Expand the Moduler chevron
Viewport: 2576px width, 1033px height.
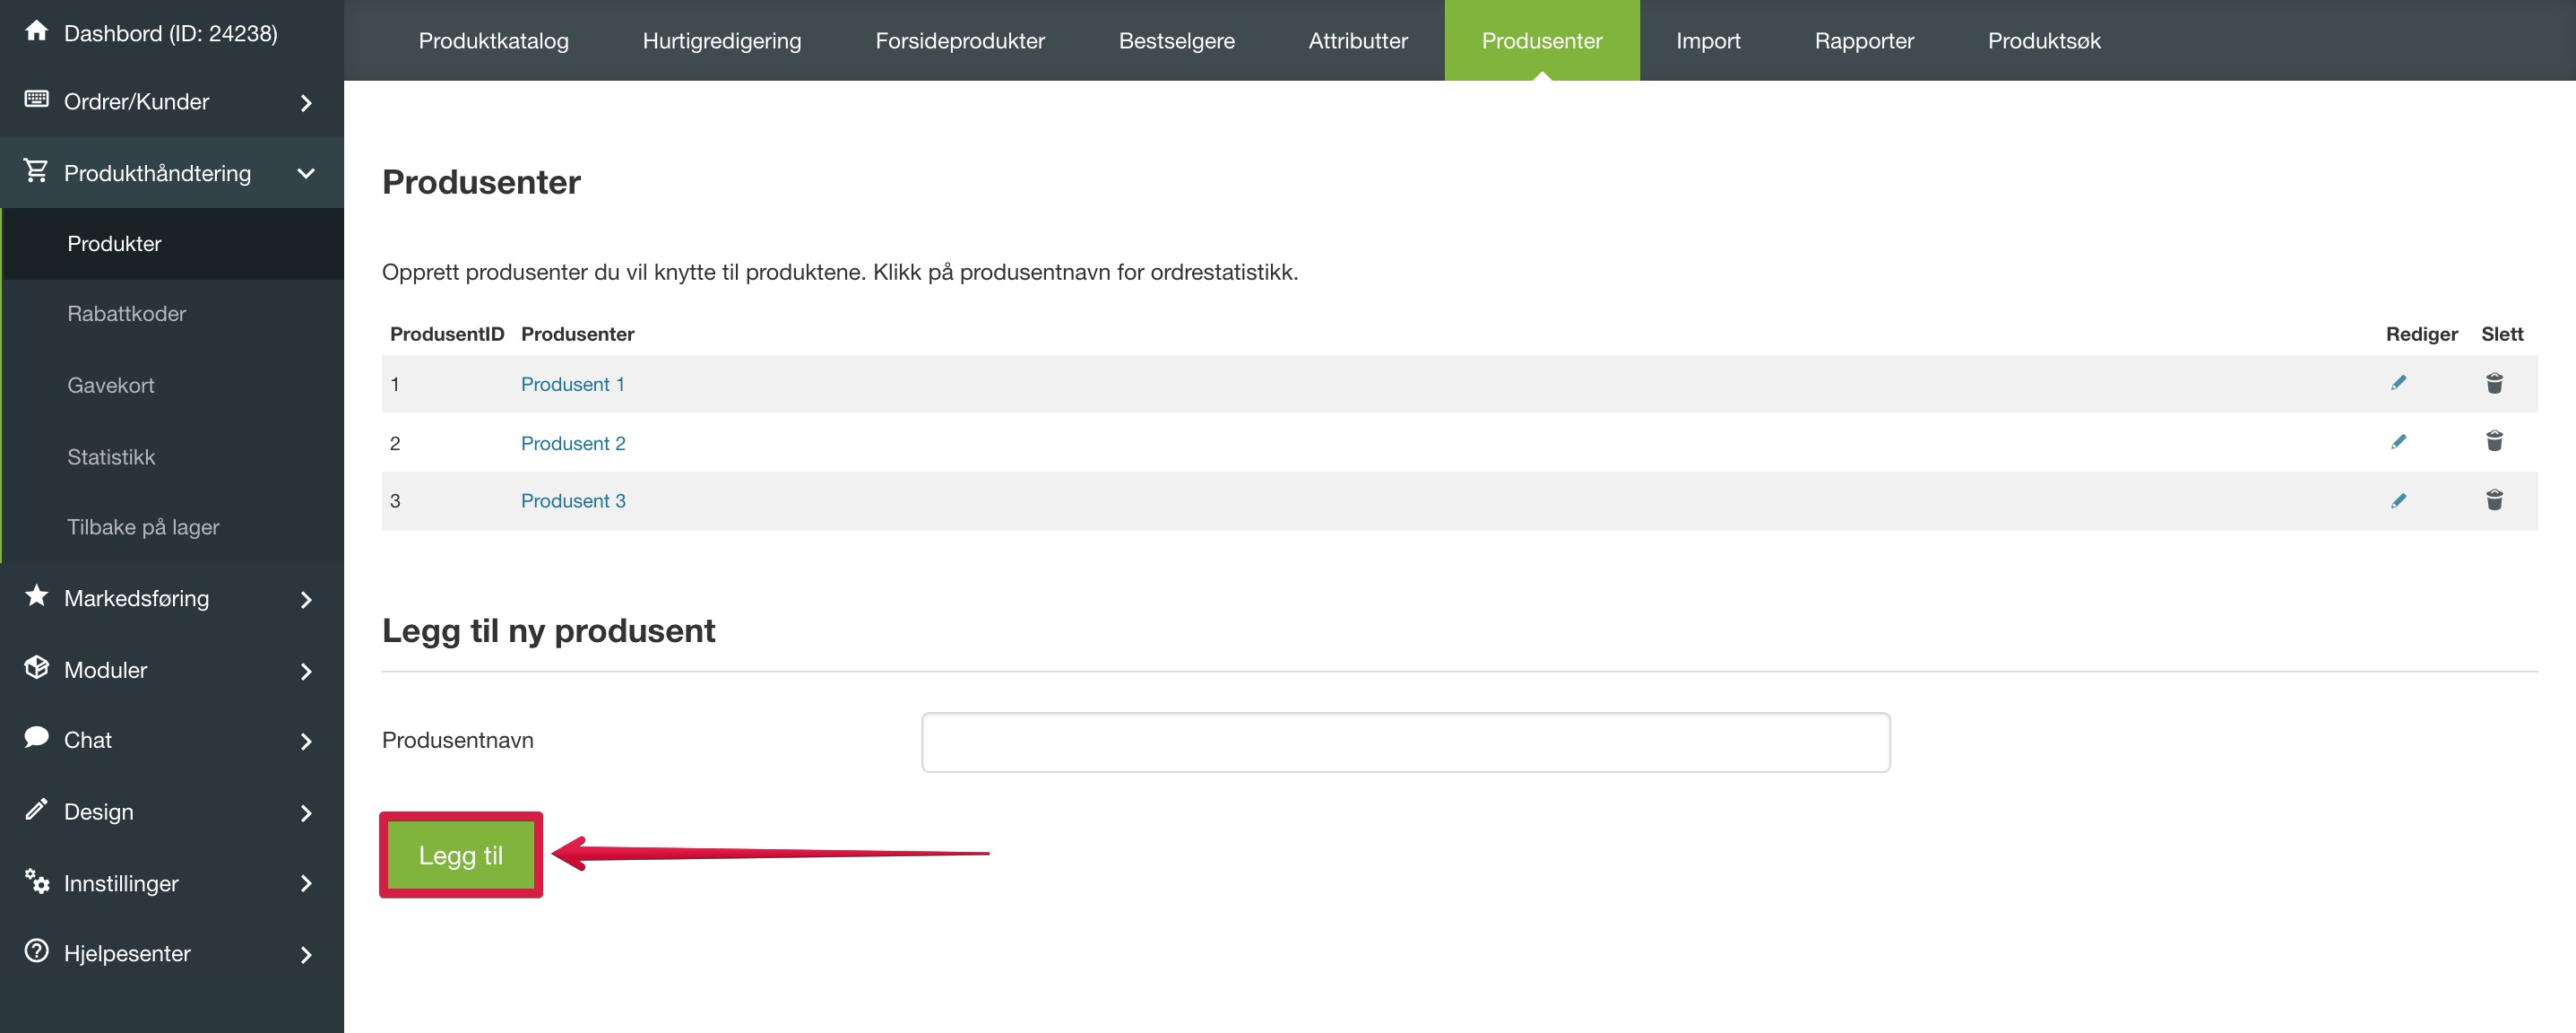tap(306, 671)
